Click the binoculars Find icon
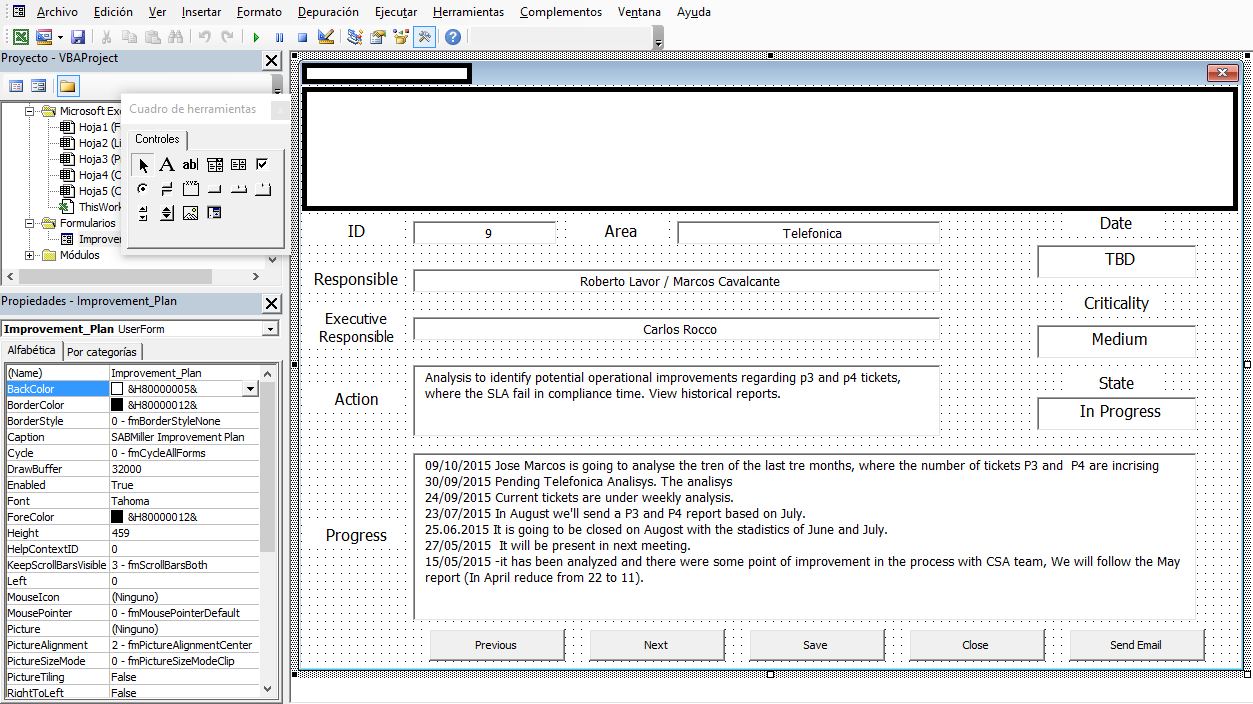Viewport: 1253px width, 704px height. pos(176,37)
